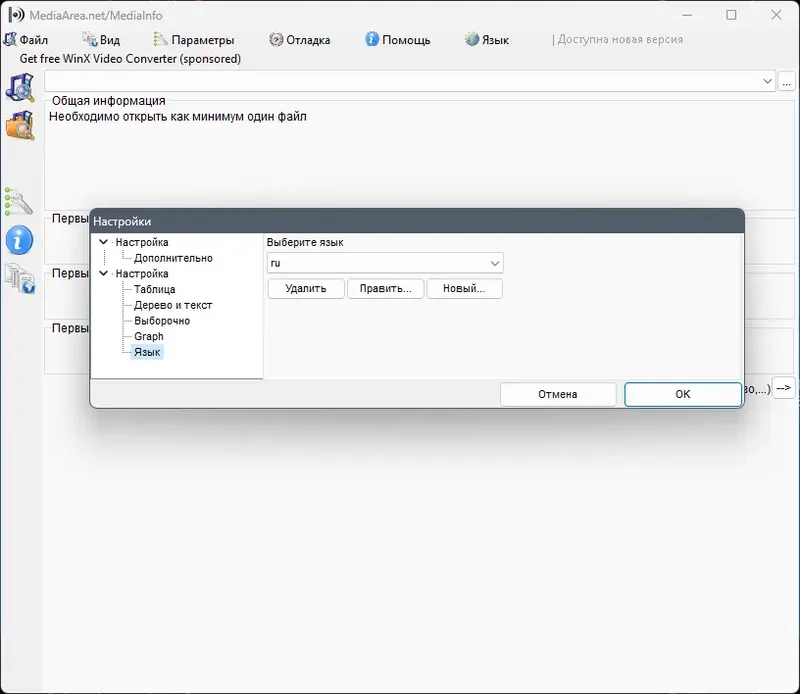Open the Отладка menu

click(300, 40)
